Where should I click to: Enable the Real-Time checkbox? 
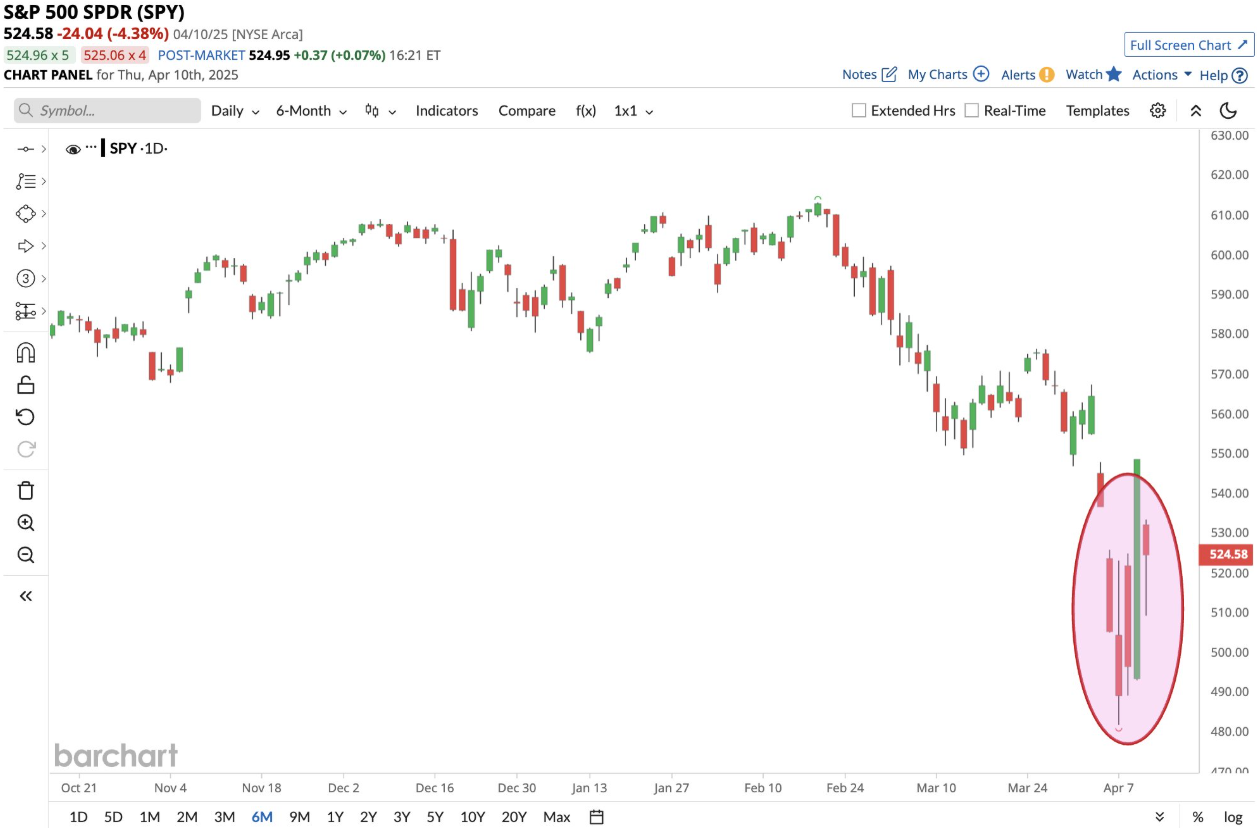tap(971, 111)
